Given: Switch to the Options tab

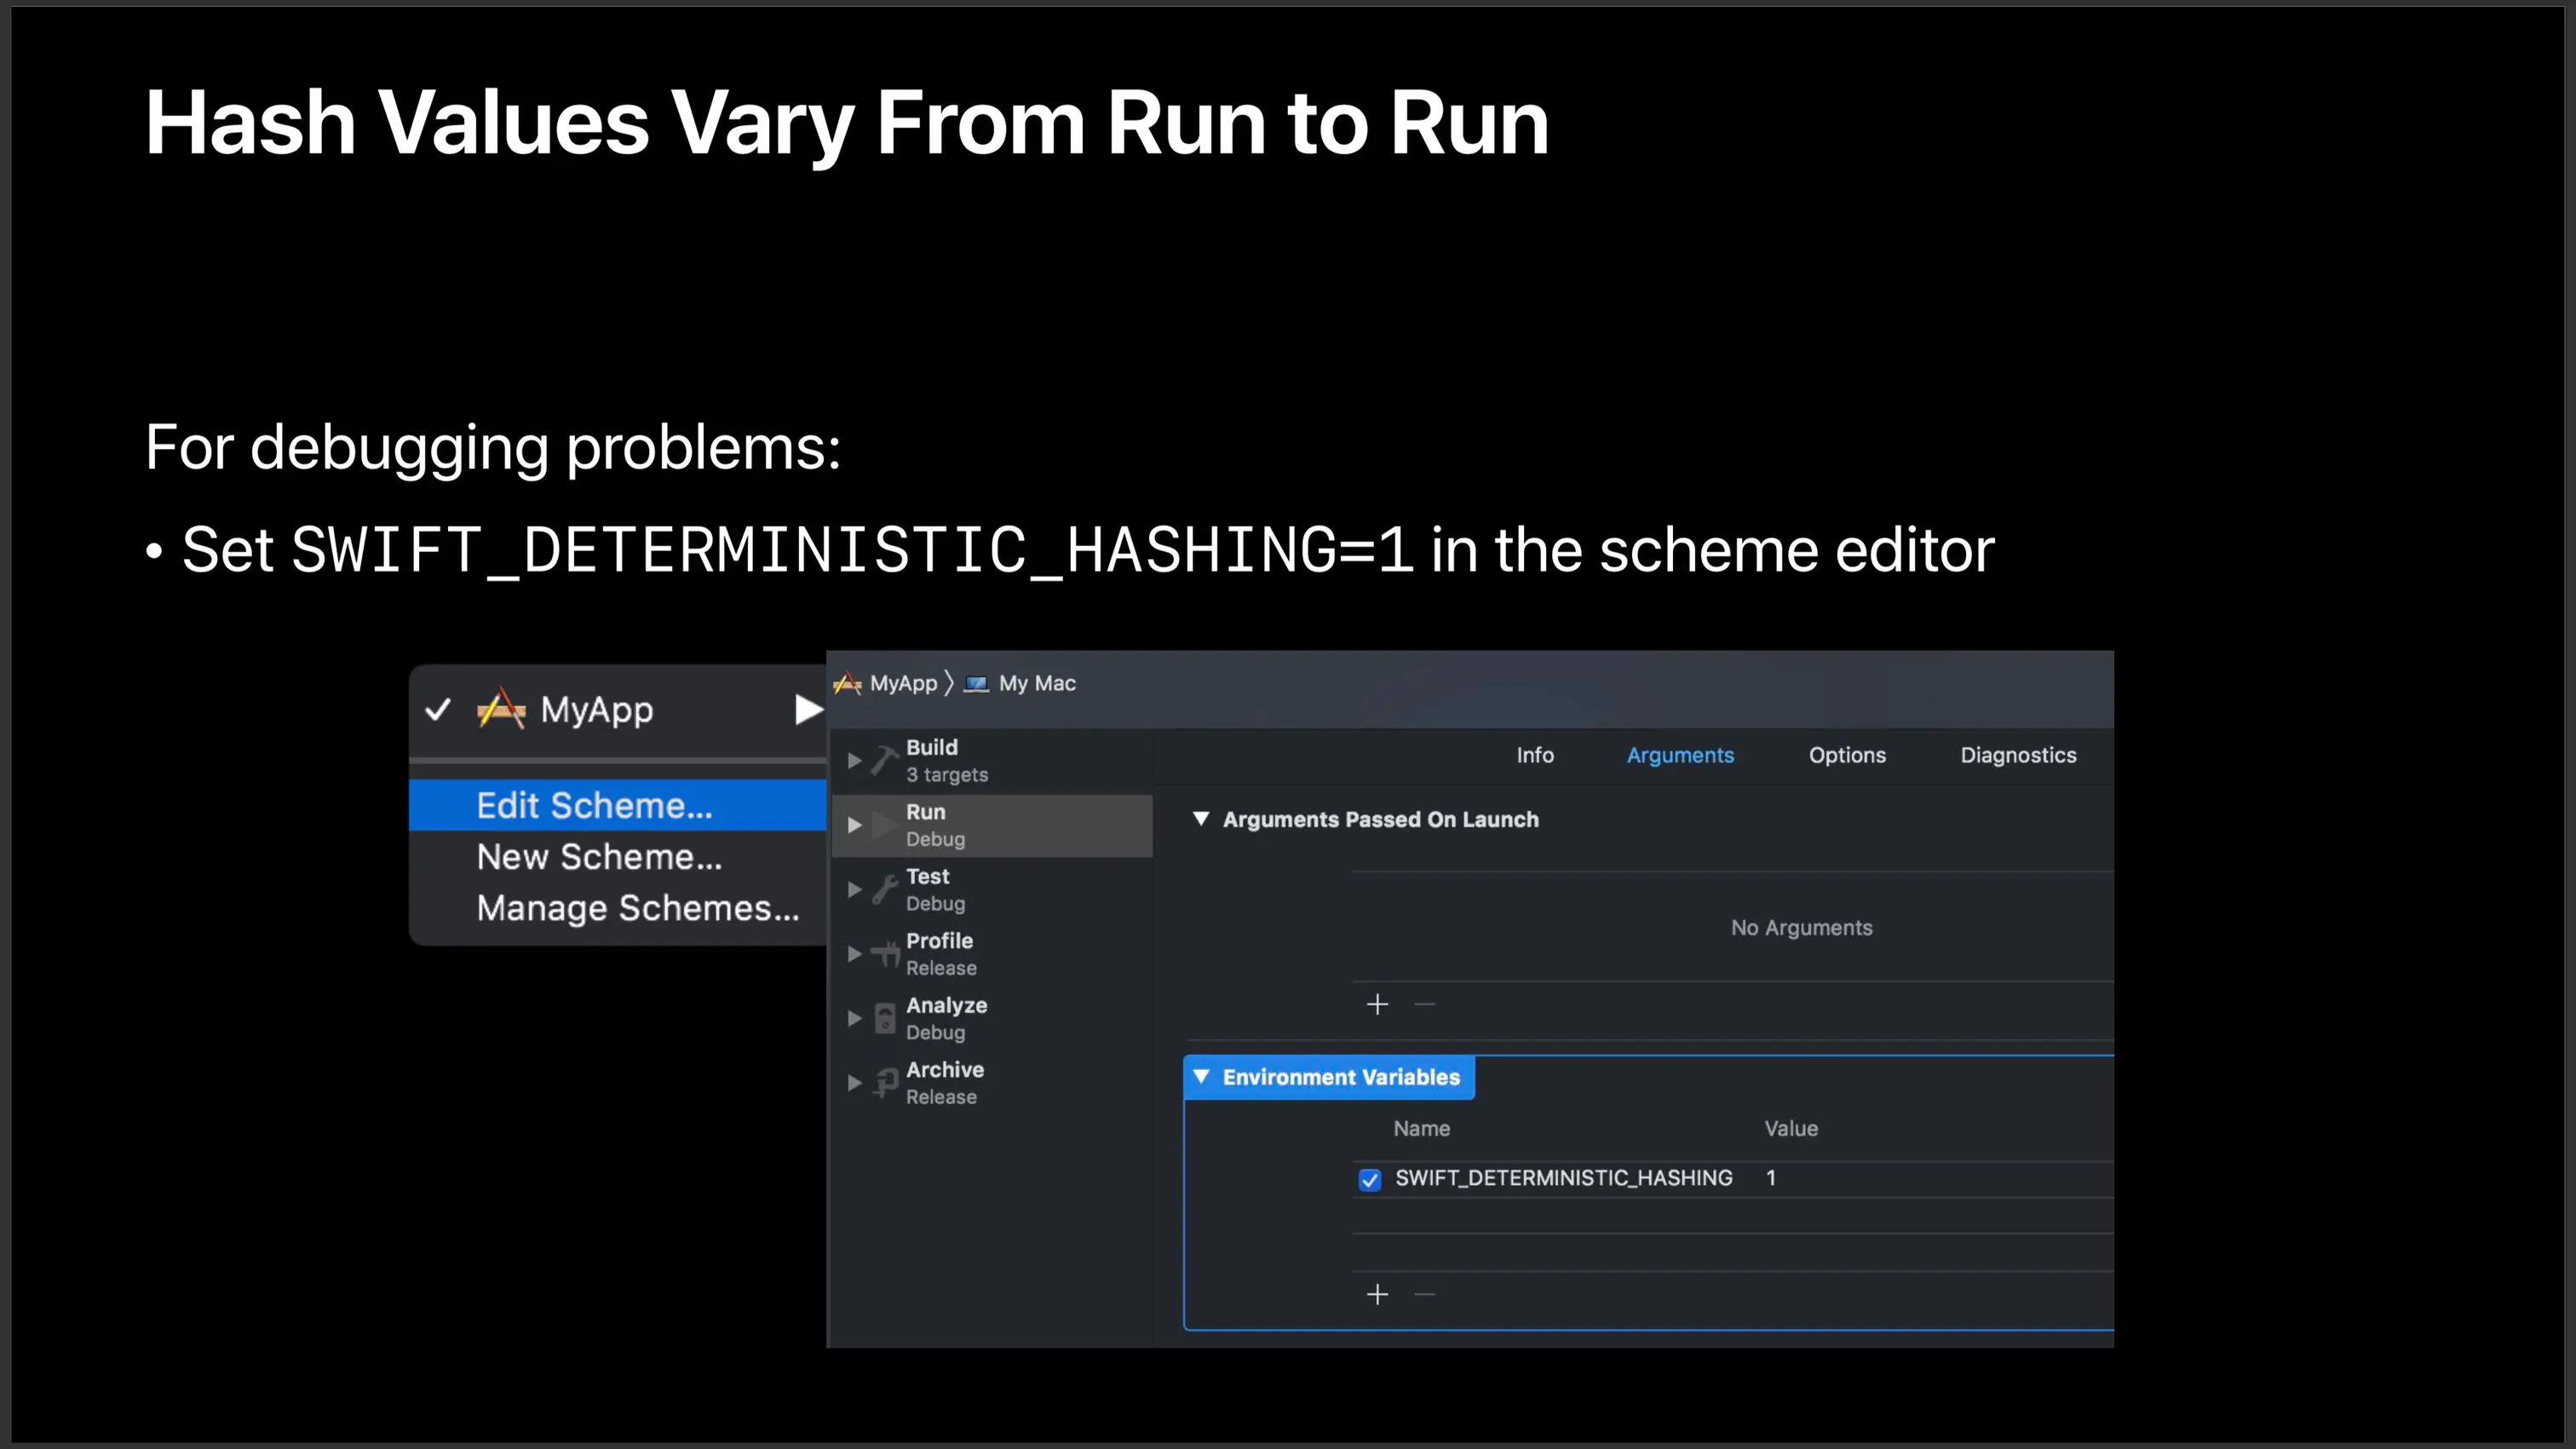Looking at the screenshot, I should pos(1846,755).
